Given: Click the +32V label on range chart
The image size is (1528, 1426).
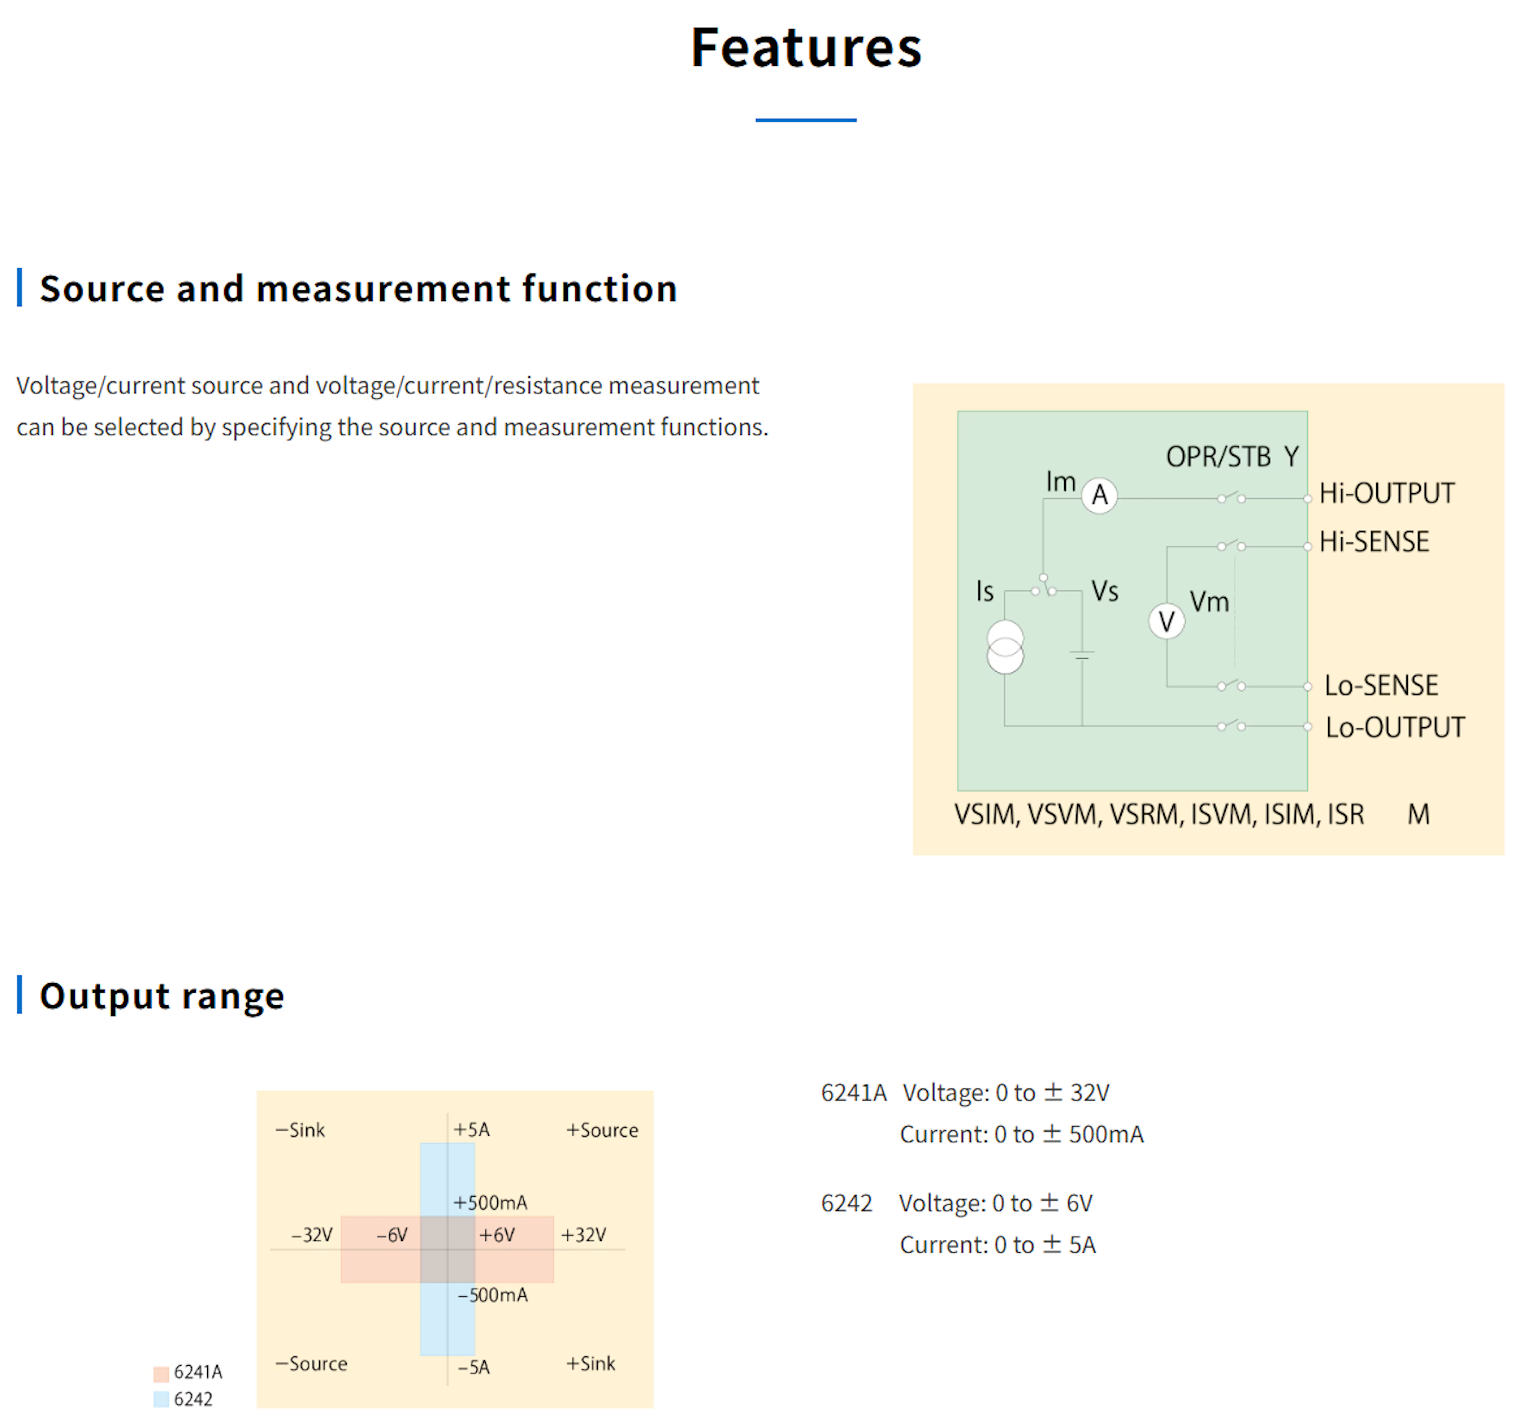Looking at the screenshot, I should tap(584, 1235).
